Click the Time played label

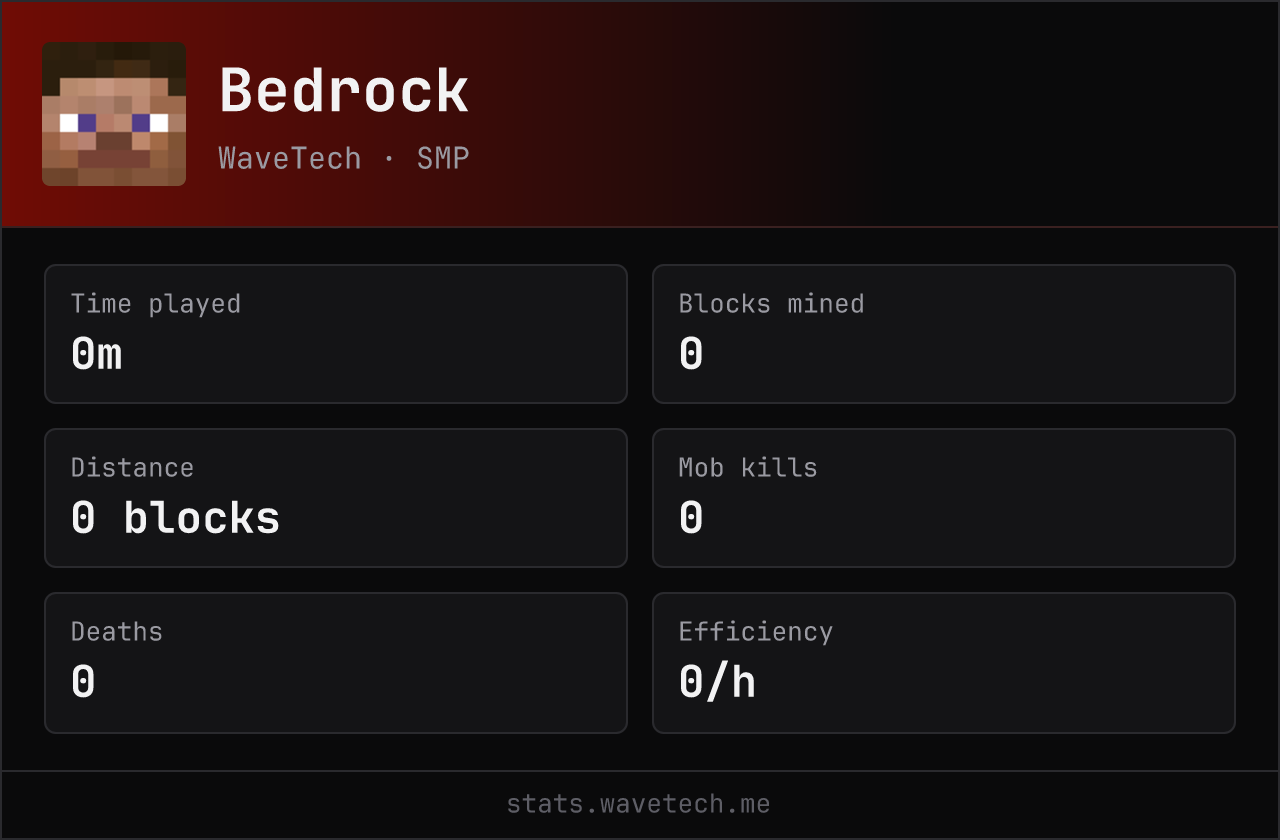[156, 304]
